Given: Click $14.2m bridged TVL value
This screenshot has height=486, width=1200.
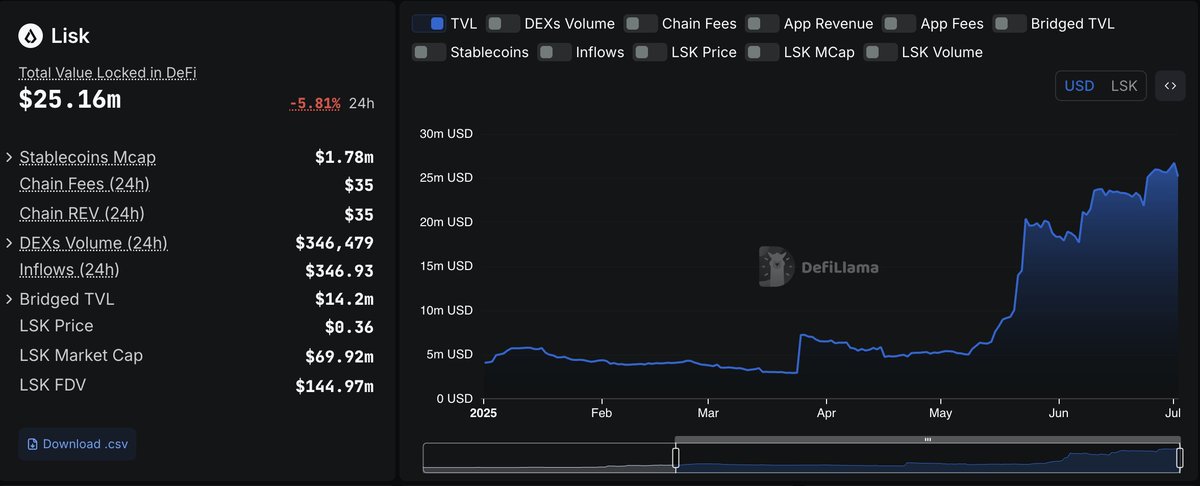Looking at the screenshot, I should coord(344,299).
